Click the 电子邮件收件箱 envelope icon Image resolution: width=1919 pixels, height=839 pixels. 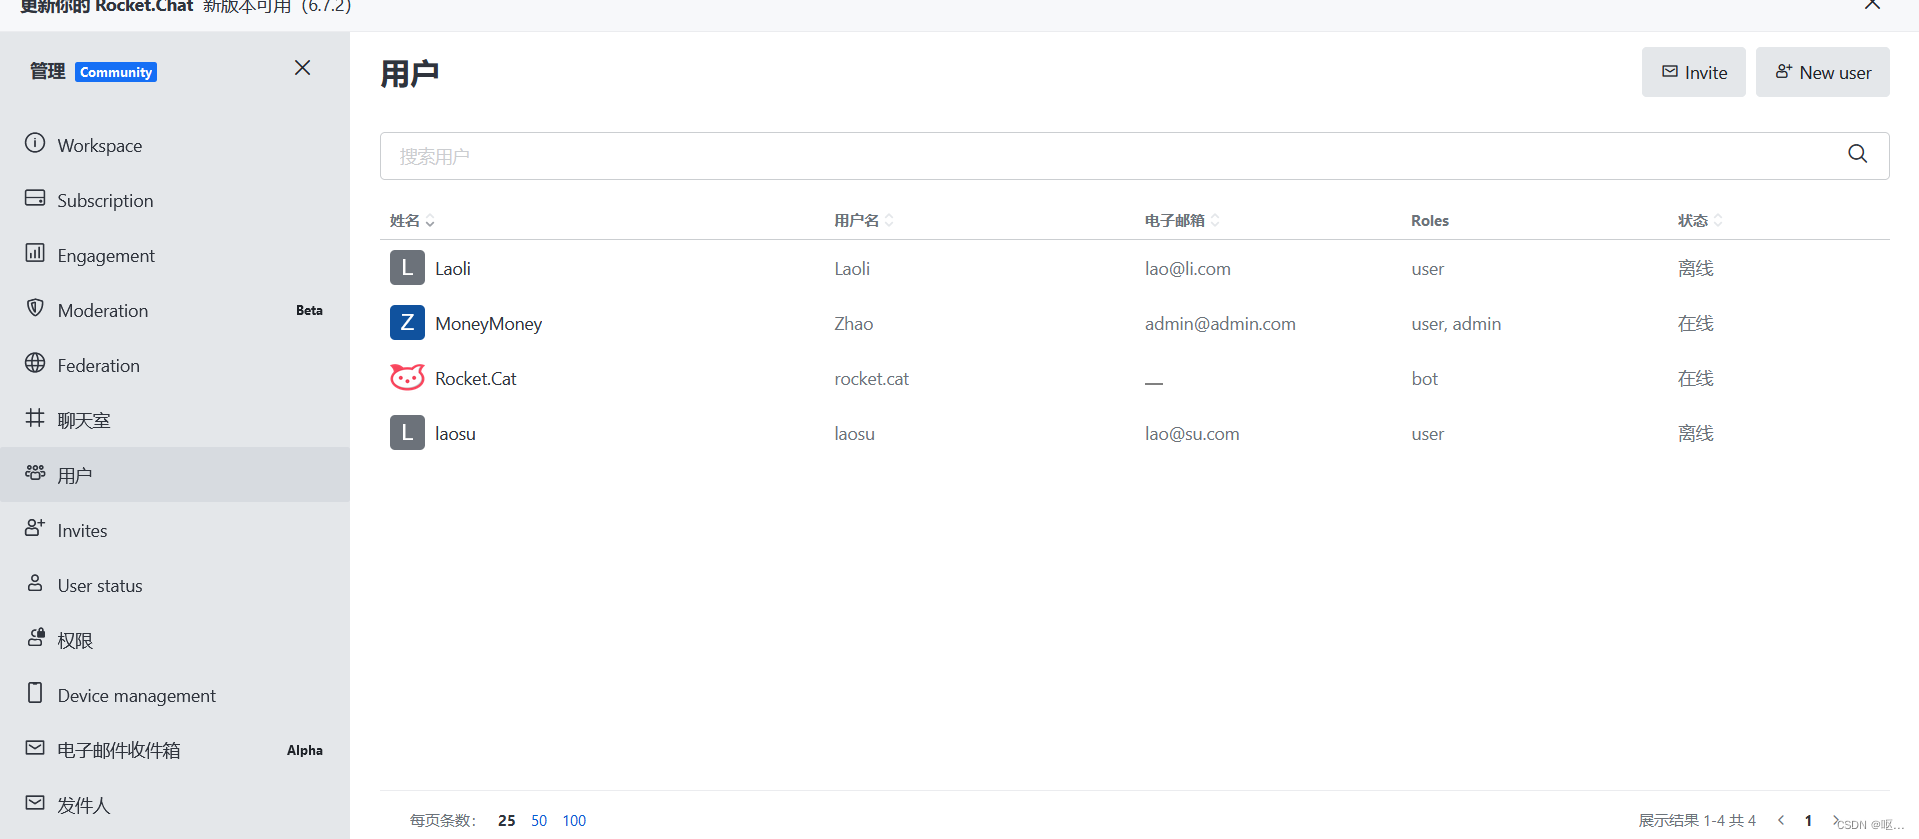(x=35, y=747)
